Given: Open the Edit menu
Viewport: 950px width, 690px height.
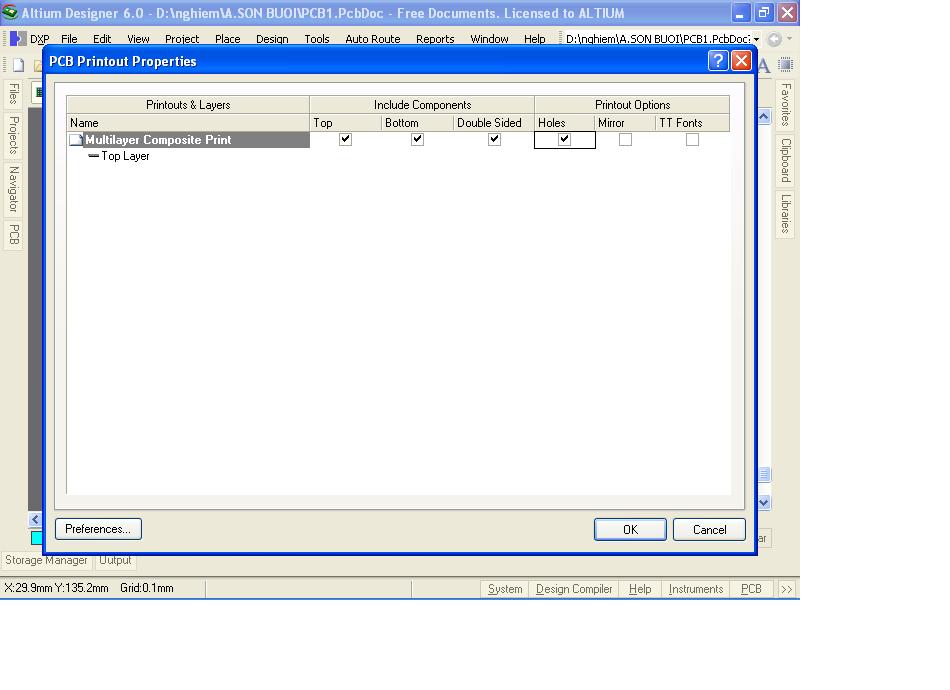Looking at the screenshot, I should click(102, 39).
